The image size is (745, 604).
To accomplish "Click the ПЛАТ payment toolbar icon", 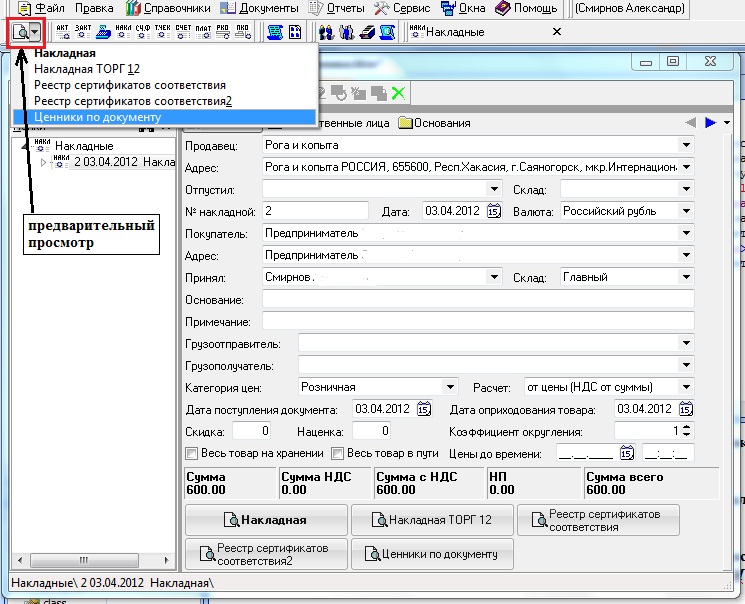I will tap(203, 32).
